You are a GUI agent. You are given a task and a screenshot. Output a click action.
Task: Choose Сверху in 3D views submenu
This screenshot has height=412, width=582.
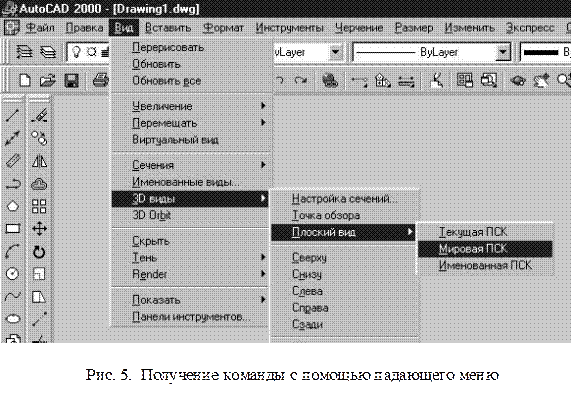coord(344,257)
